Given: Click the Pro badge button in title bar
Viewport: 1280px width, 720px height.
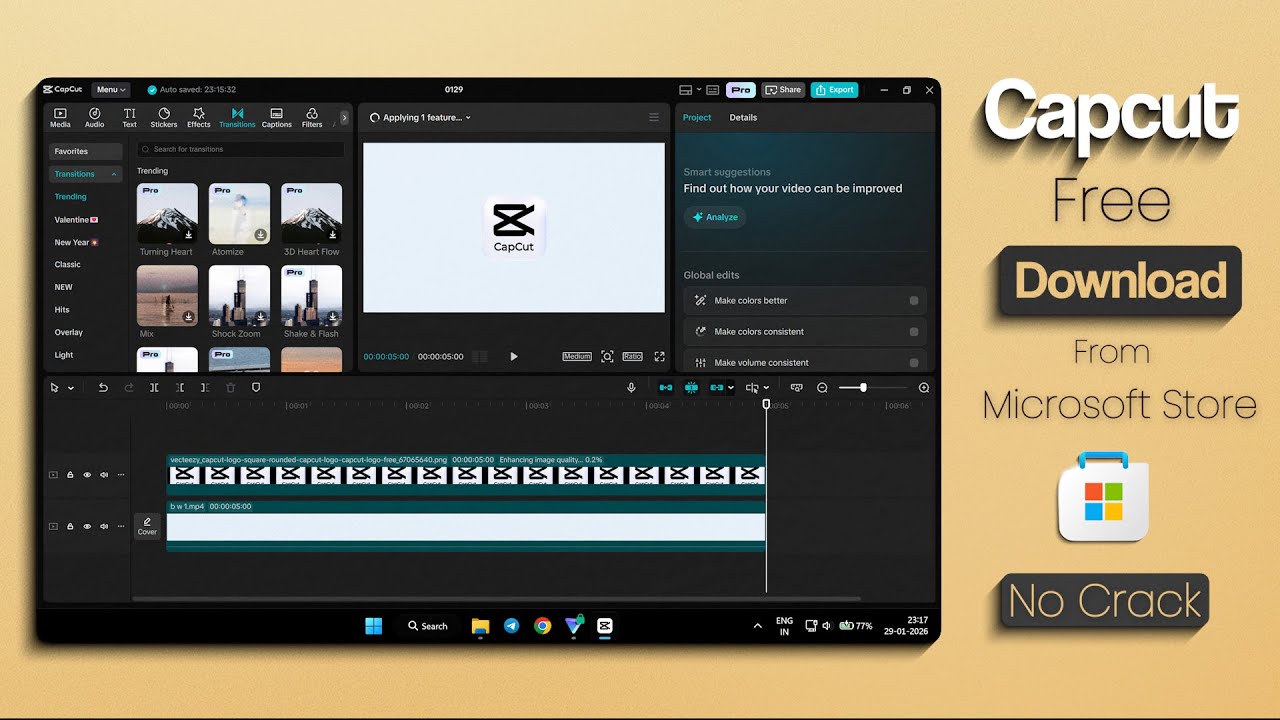Looking at the screenshot, I should coord(741,90).
